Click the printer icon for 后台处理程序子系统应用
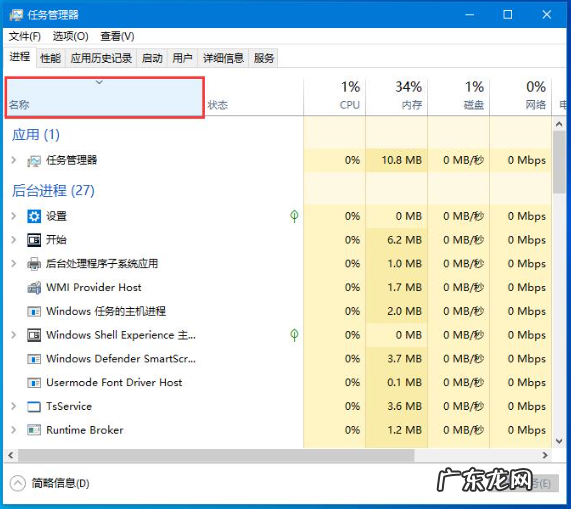The width and height of the screenshot is (571, 509). pyautogui.click(x=34, y=264)
